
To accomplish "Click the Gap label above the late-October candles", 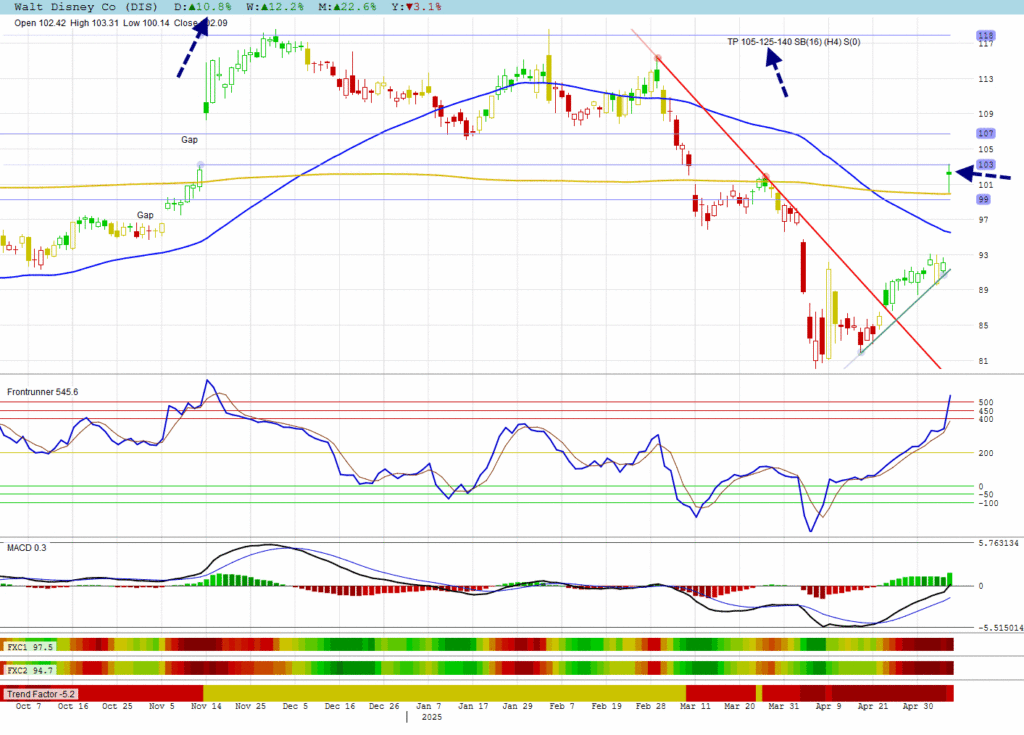I will [x=145, y=215].
